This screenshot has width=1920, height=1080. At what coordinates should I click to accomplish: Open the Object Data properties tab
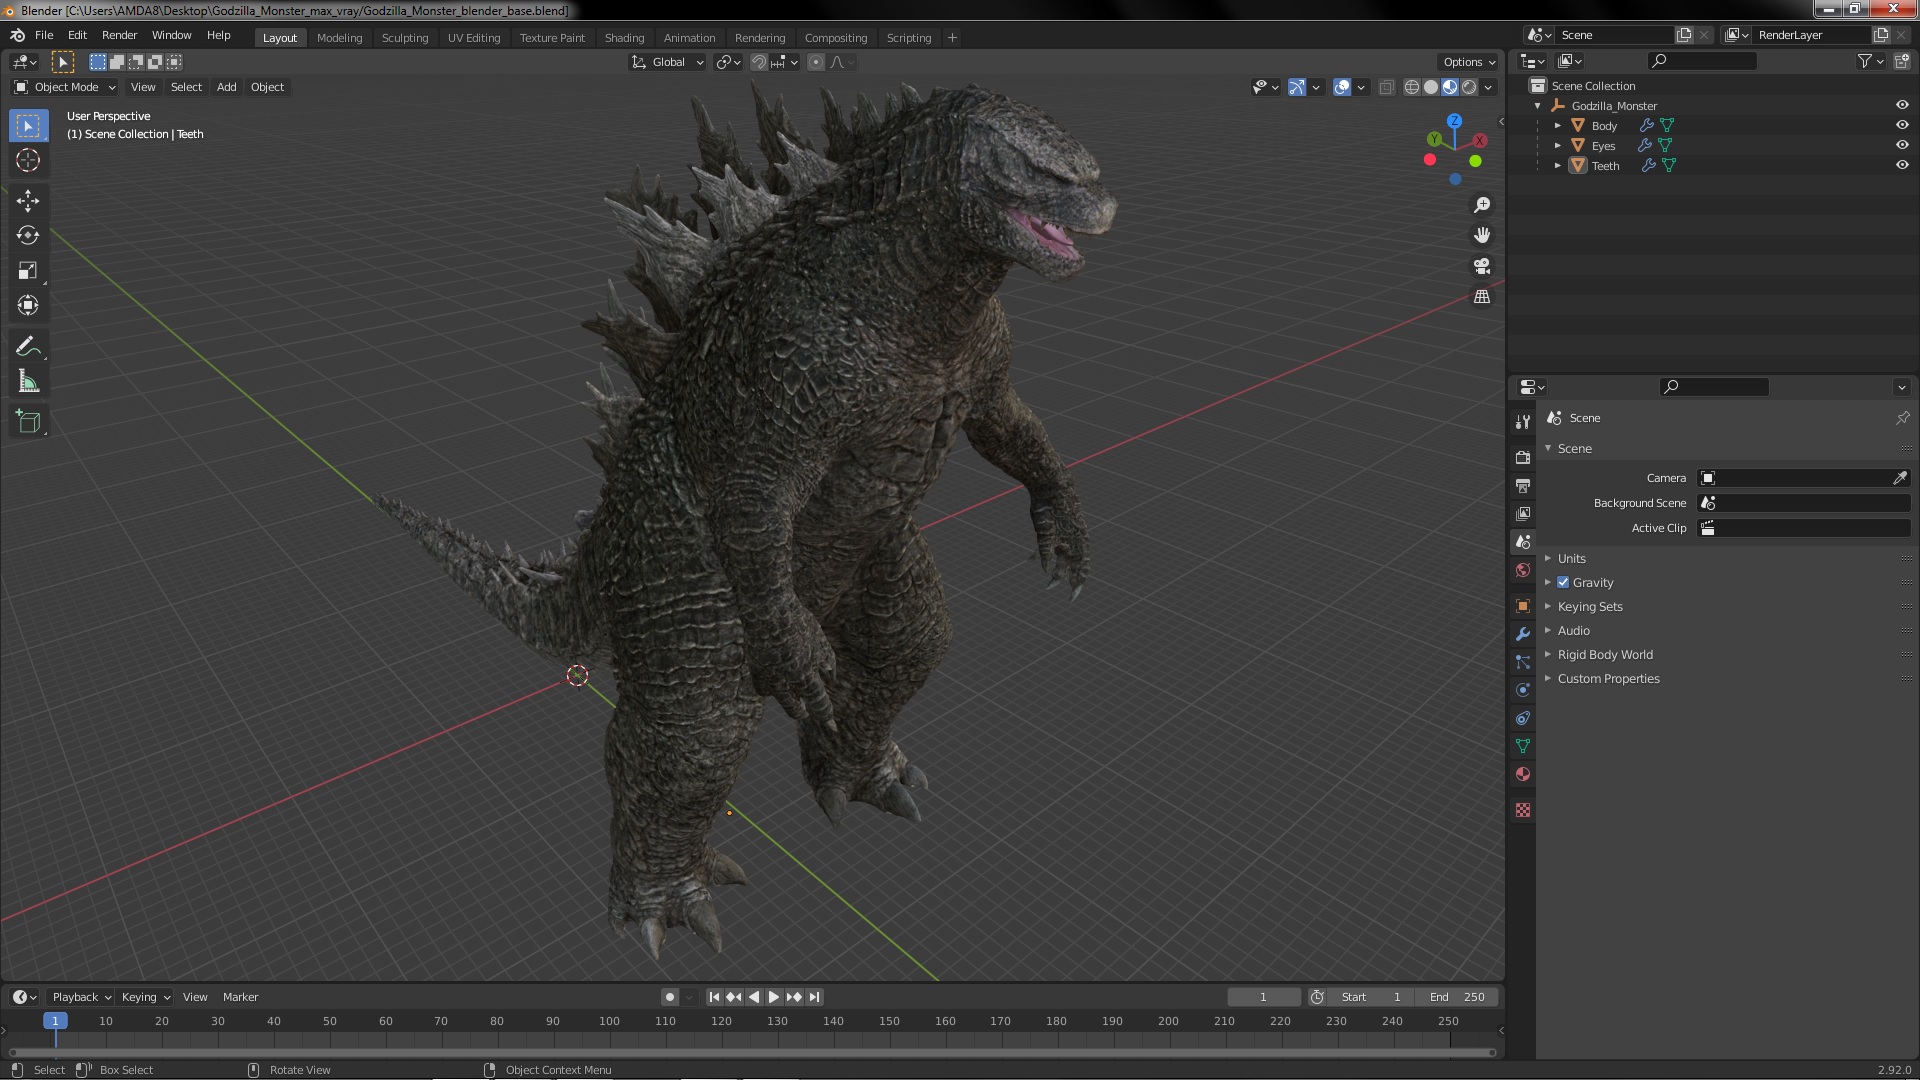(1523, 746)
